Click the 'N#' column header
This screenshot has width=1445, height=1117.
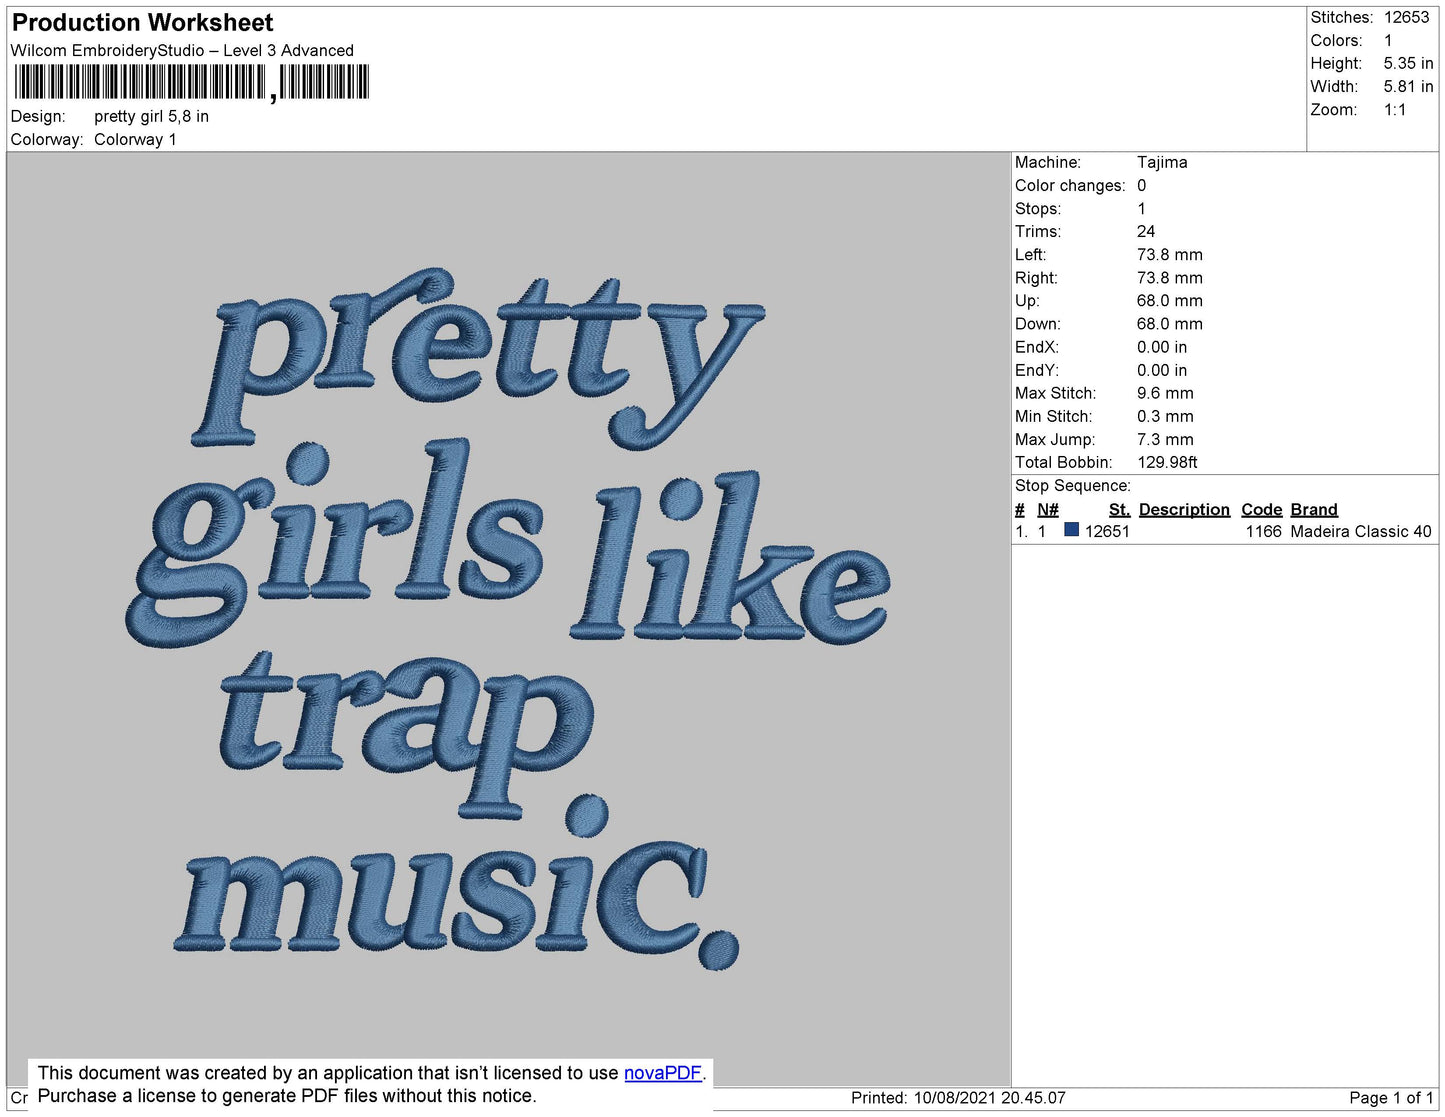pyautogui.click(x=1047, y=509)
